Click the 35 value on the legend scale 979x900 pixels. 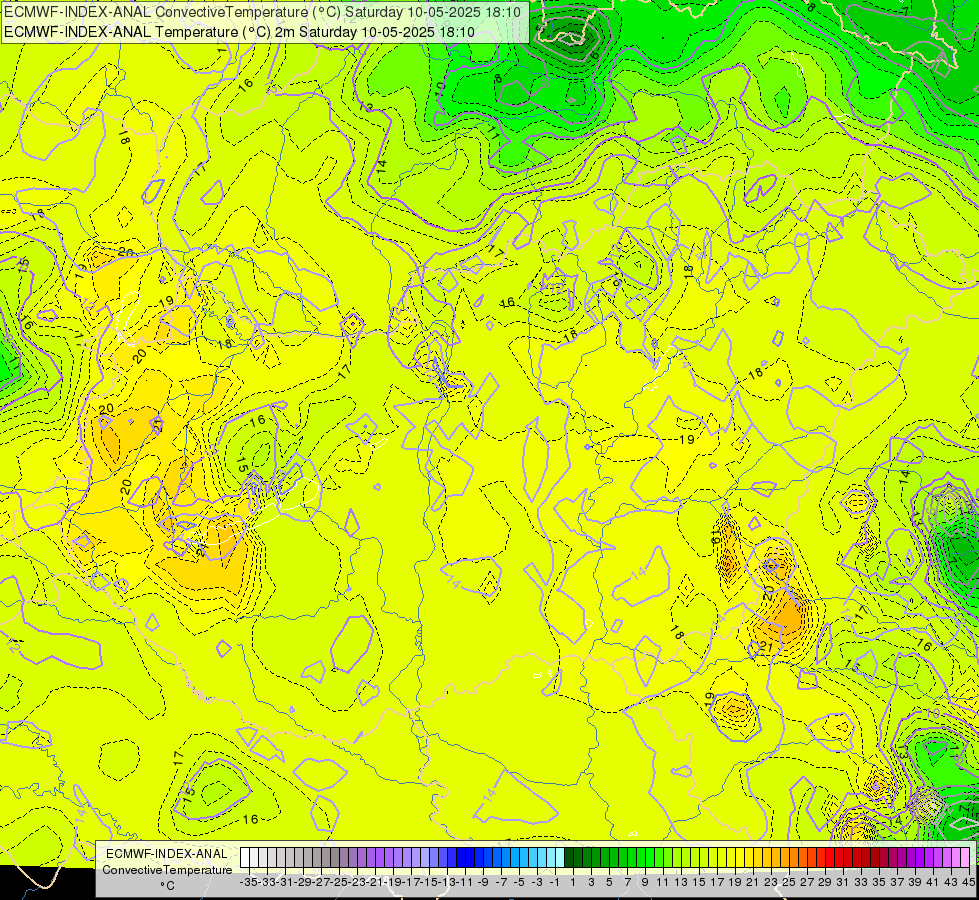click(878, 882)
